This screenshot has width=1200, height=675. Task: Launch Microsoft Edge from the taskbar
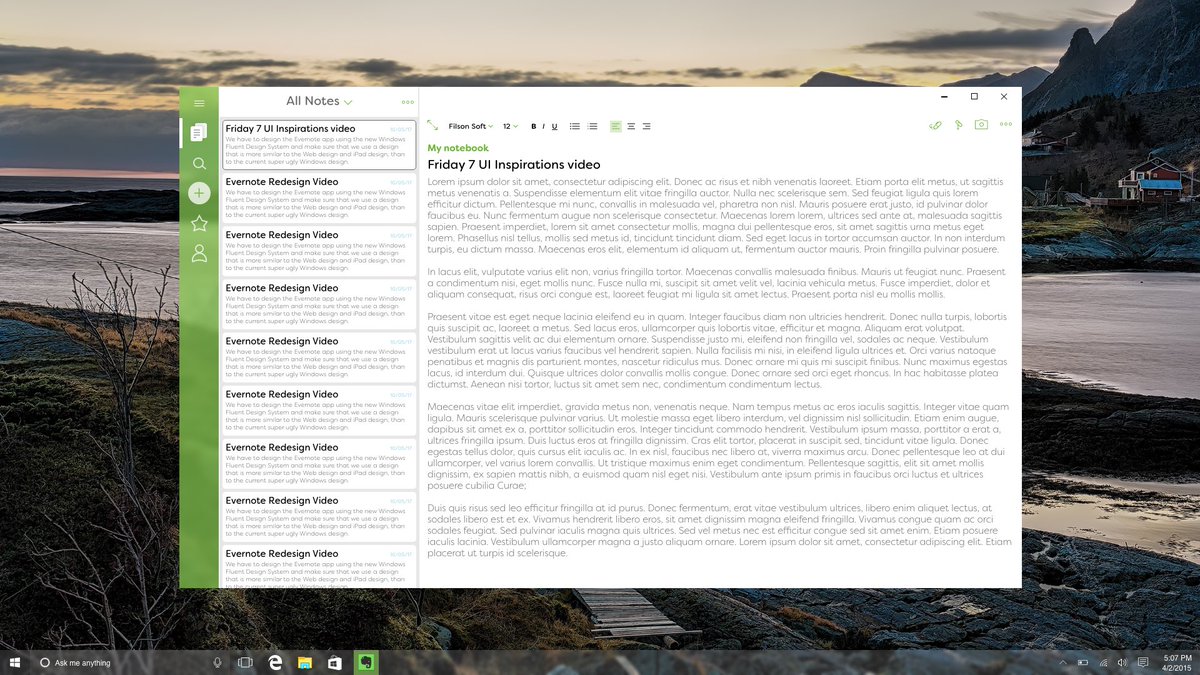[275, 662]
